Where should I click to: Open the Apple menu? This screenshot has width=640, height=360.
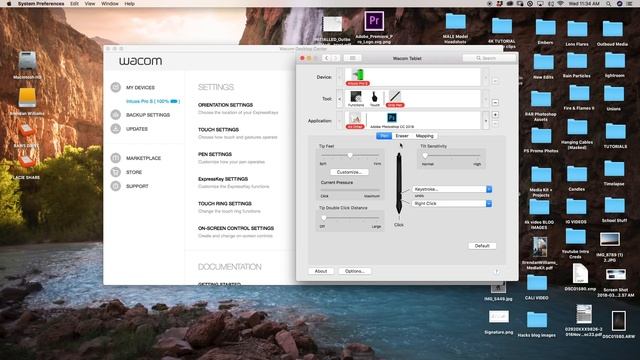pos(9,4)
